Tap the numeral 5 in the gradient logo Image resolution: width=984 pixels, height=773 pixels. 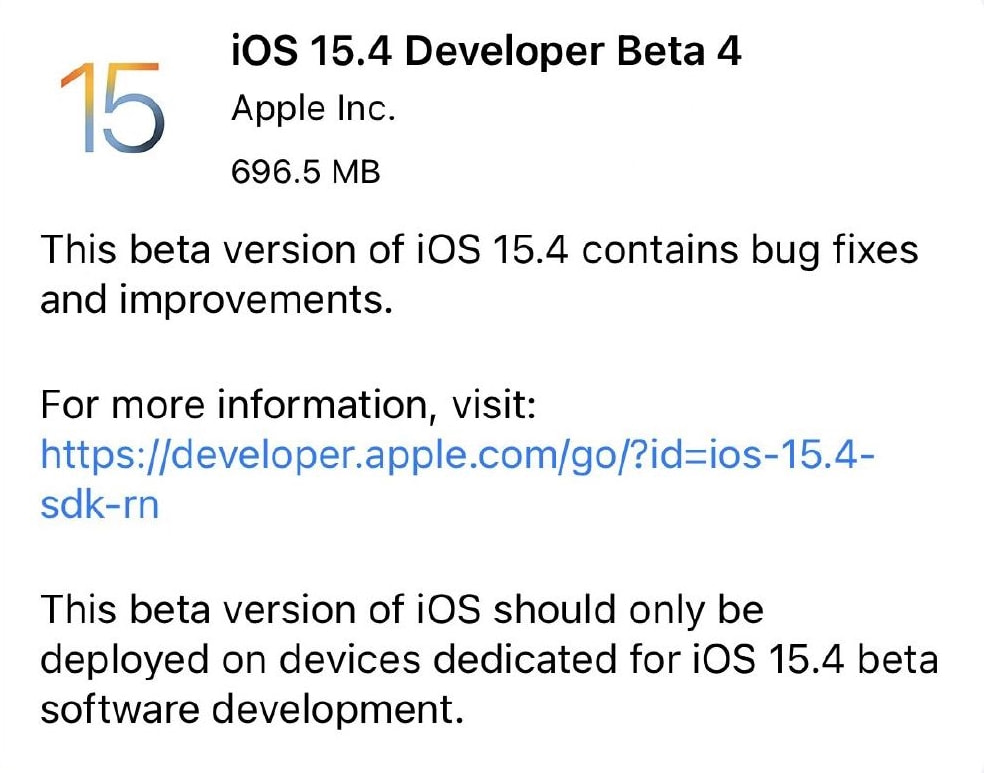[x=134, y=107]
